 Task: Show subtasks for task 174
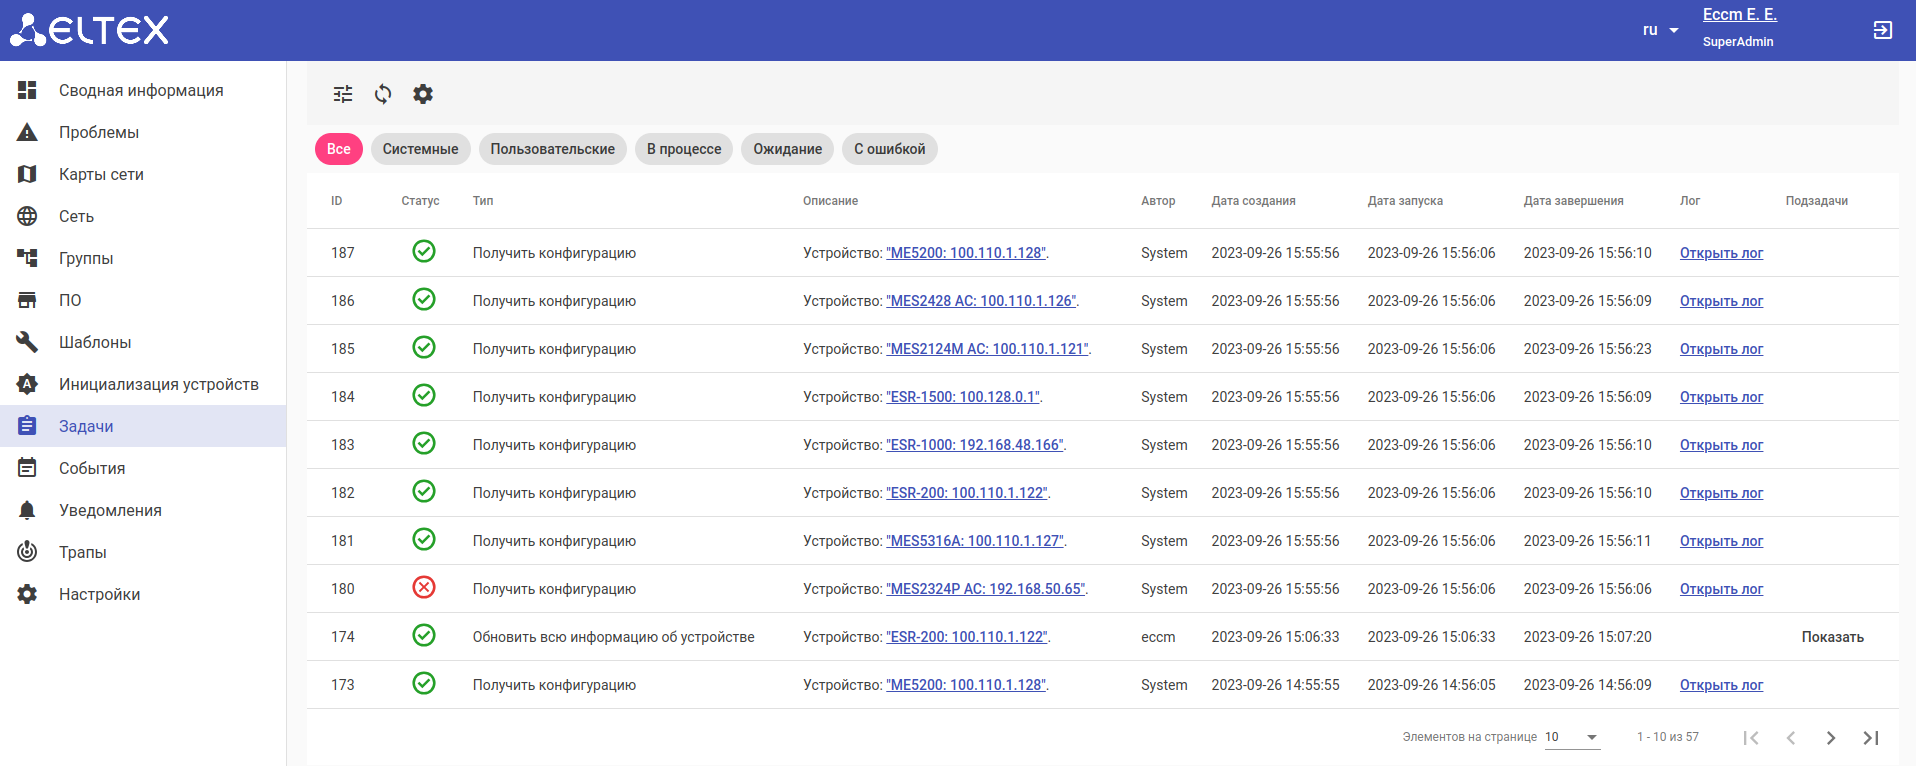1832,637
